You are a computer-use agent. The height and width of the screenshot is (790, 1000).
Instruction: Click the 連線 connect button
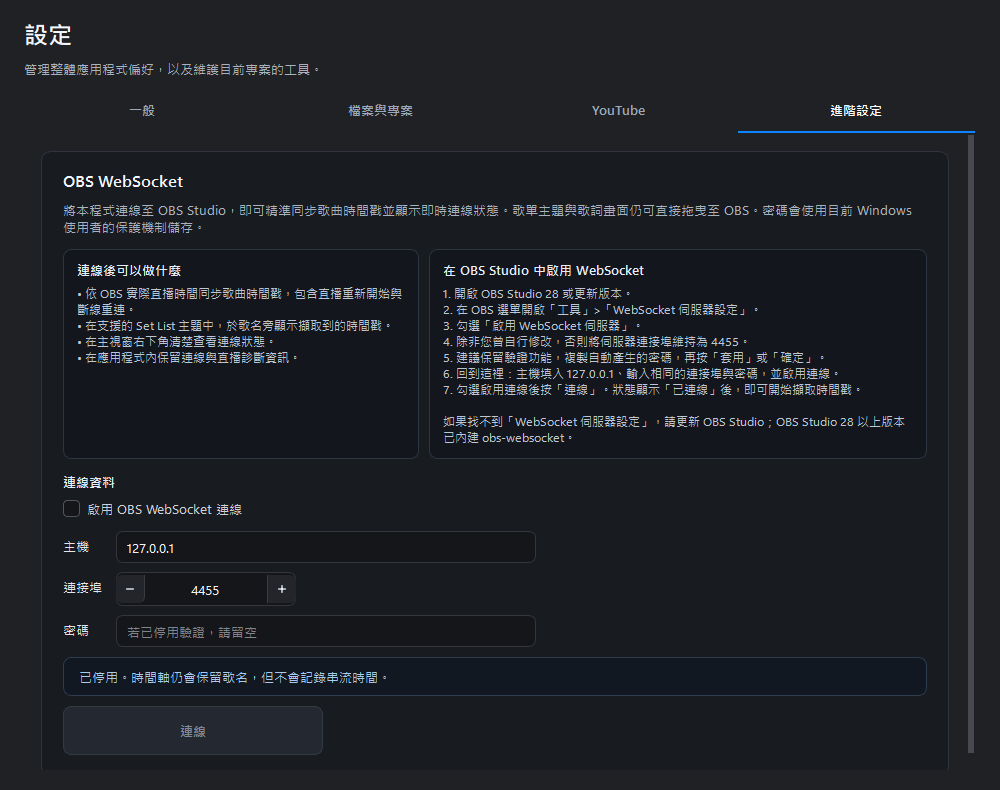pos(193,731)
